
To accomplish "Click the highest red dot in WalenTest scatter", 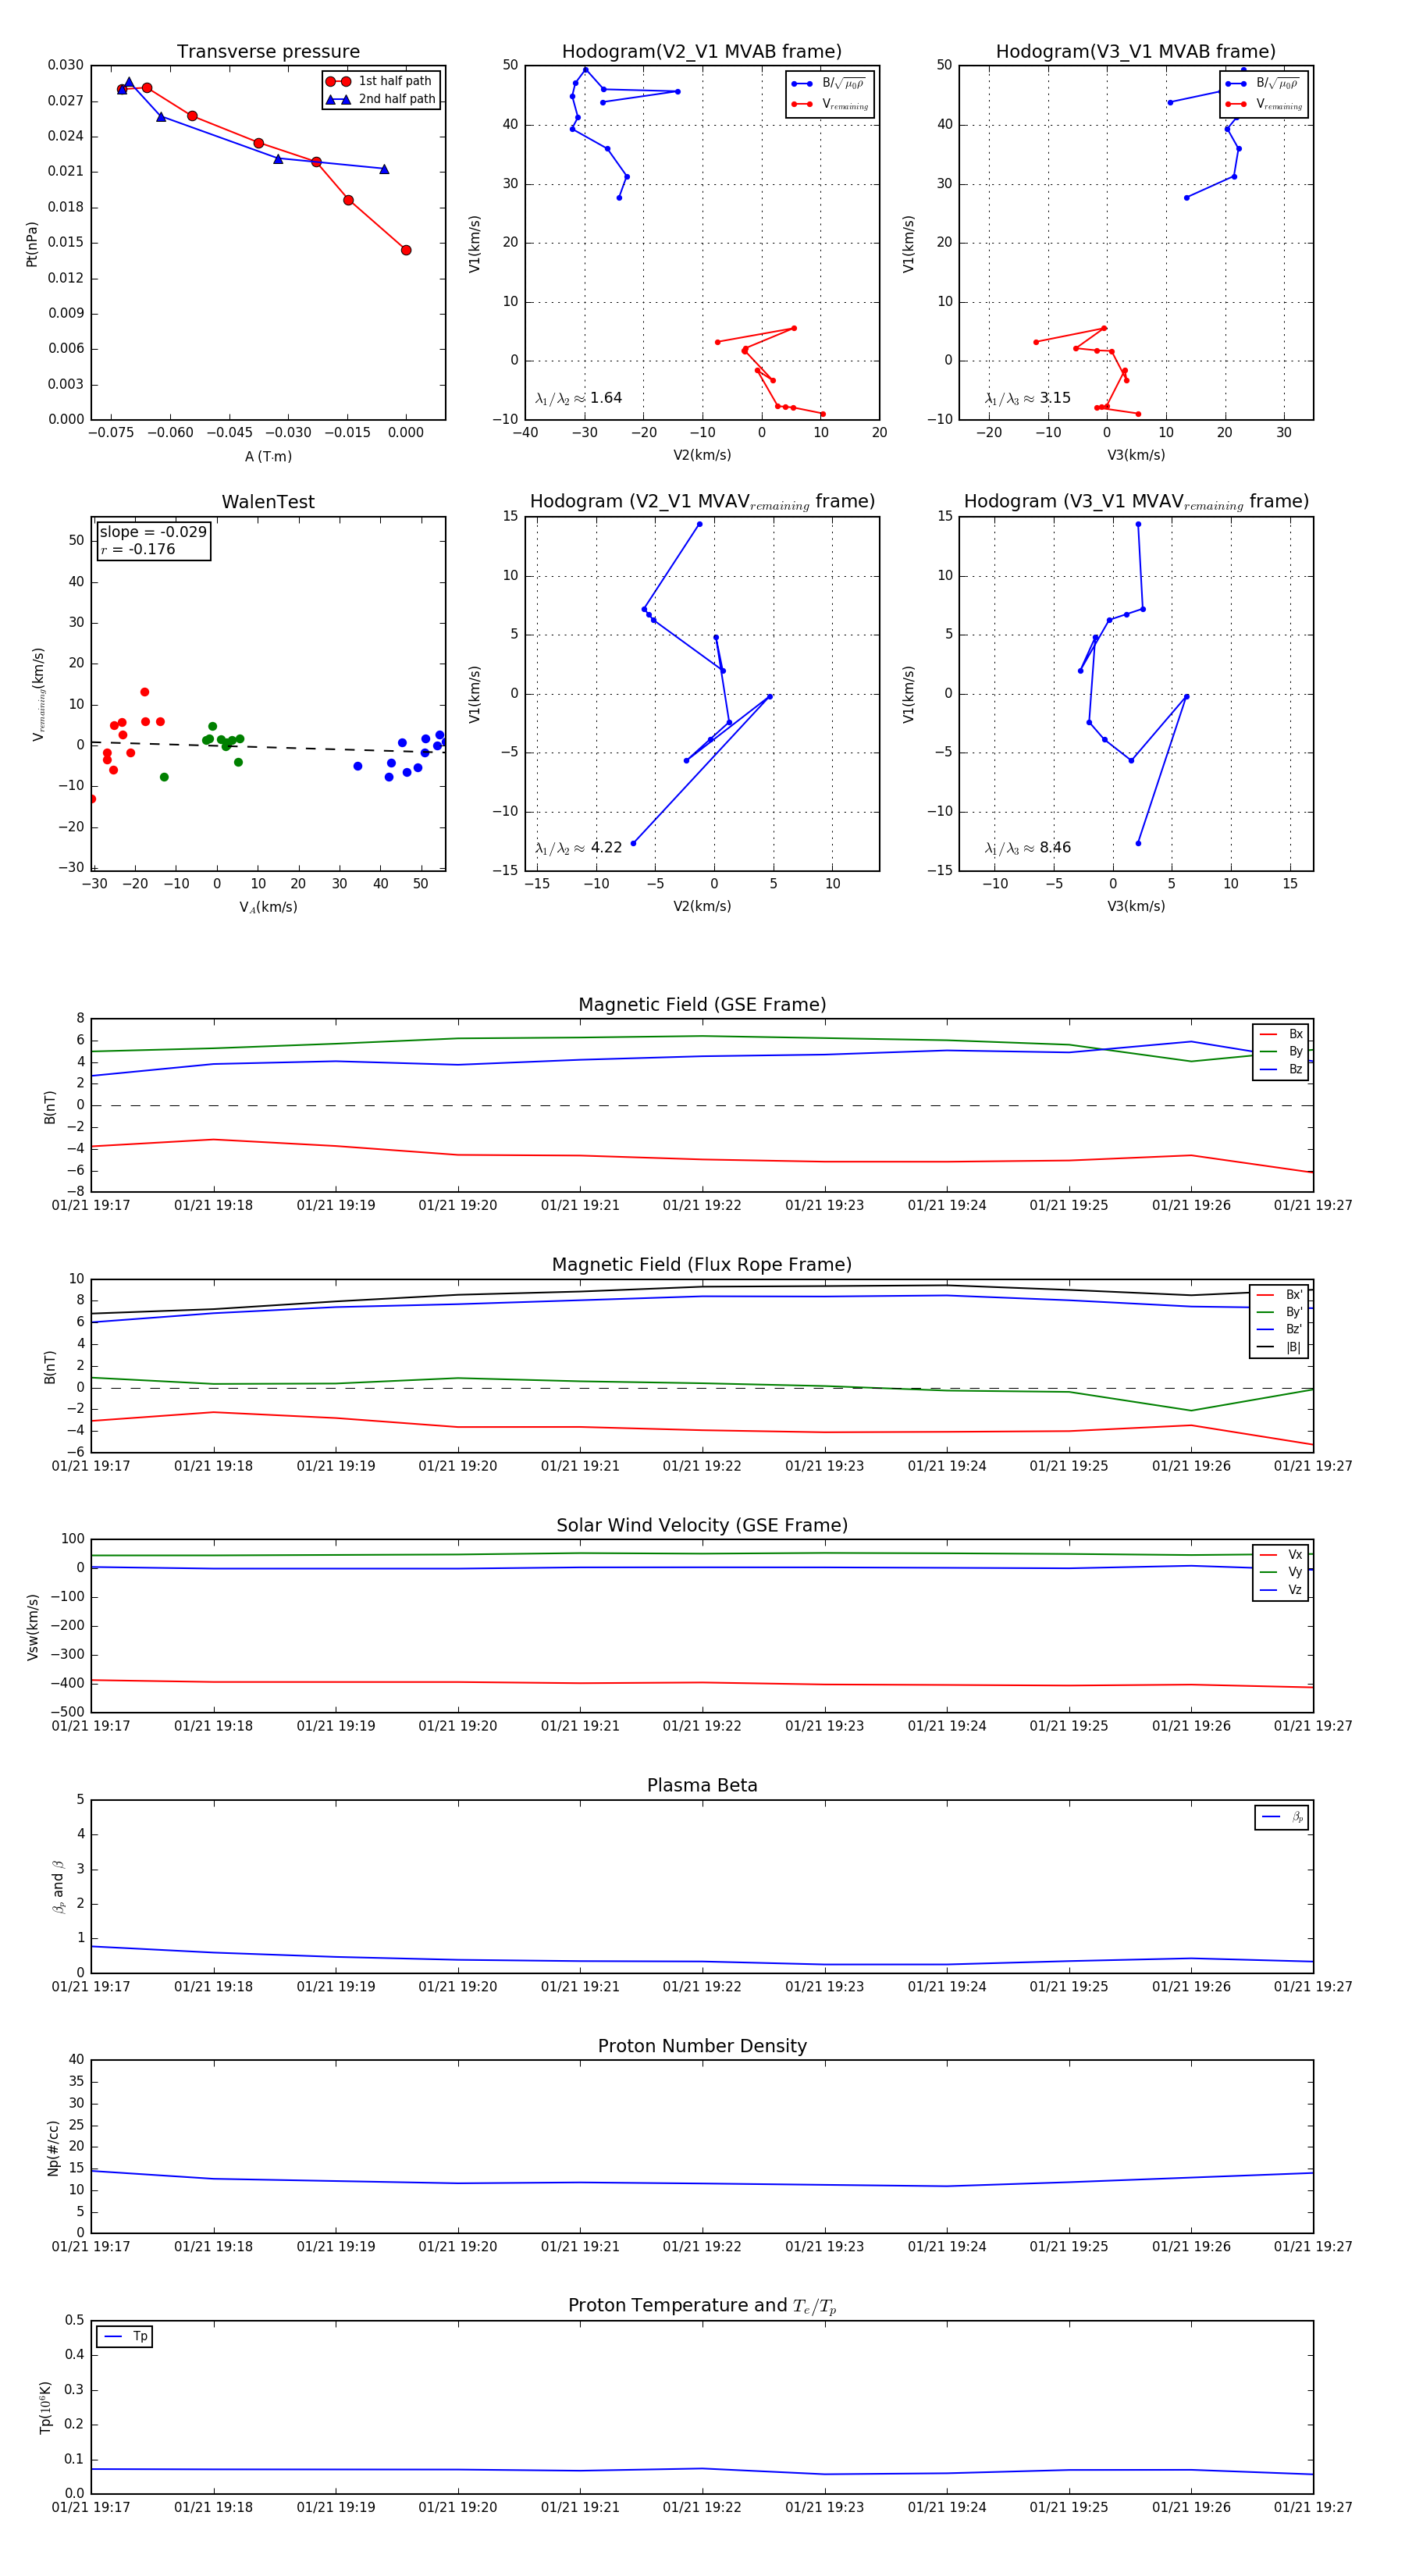I will coord(145,692).
